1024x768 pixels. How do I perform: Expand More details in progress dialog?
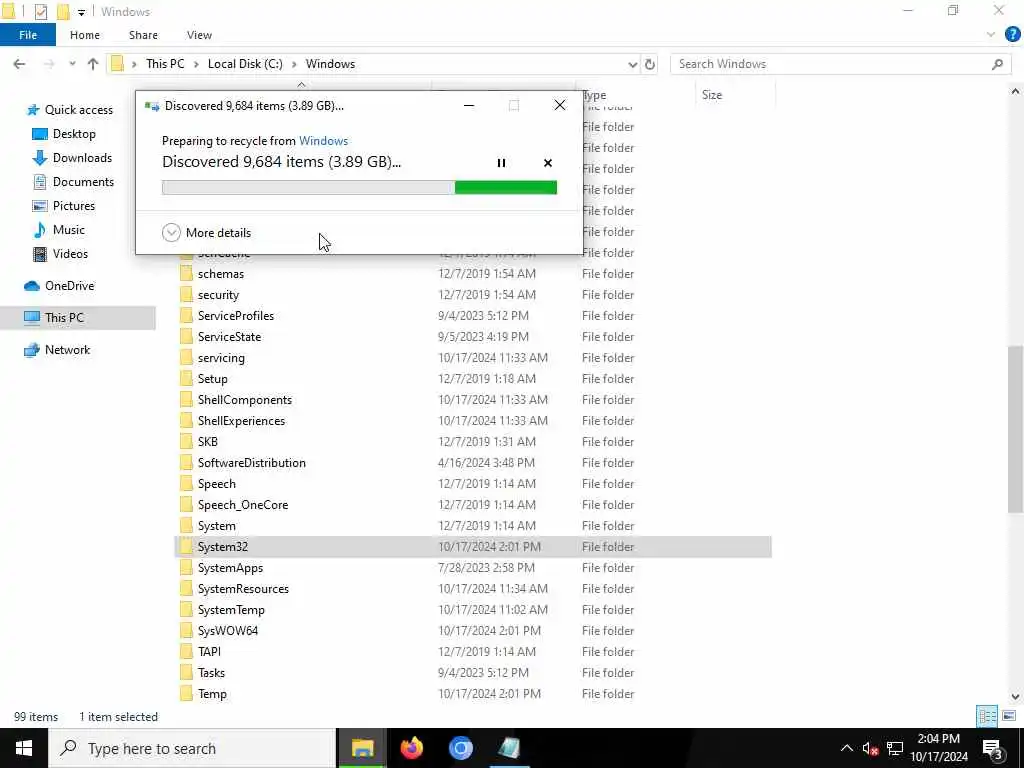coord(206,232)
